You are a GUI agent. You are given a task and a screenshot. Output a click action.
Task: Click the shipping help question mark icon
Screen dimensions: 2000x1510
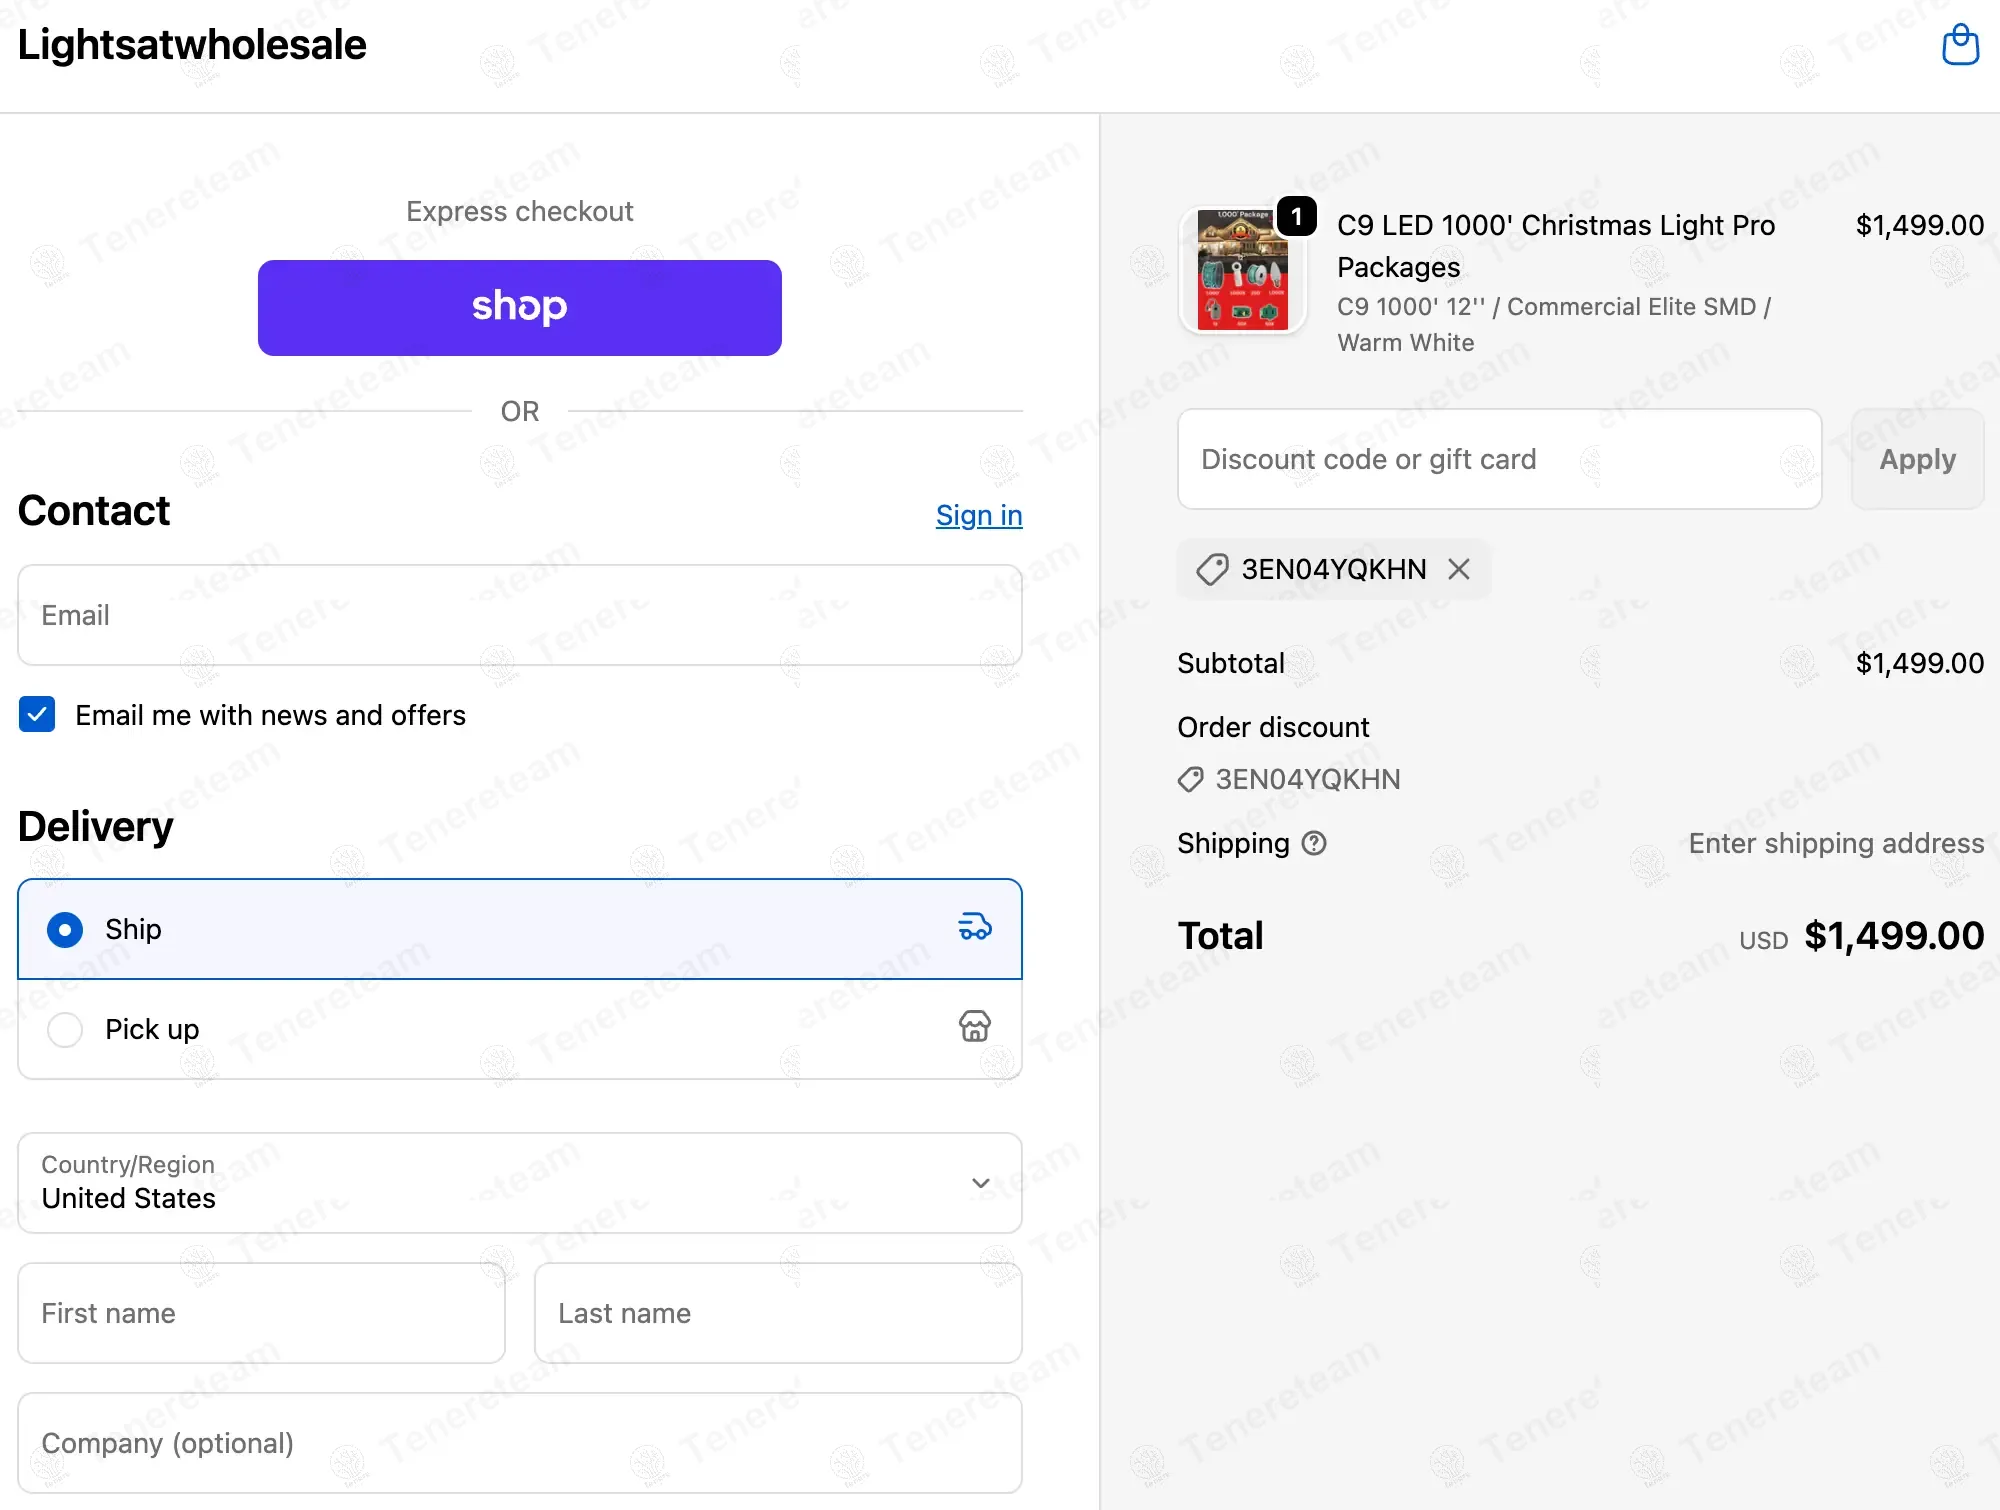(x=1314, y=844)
